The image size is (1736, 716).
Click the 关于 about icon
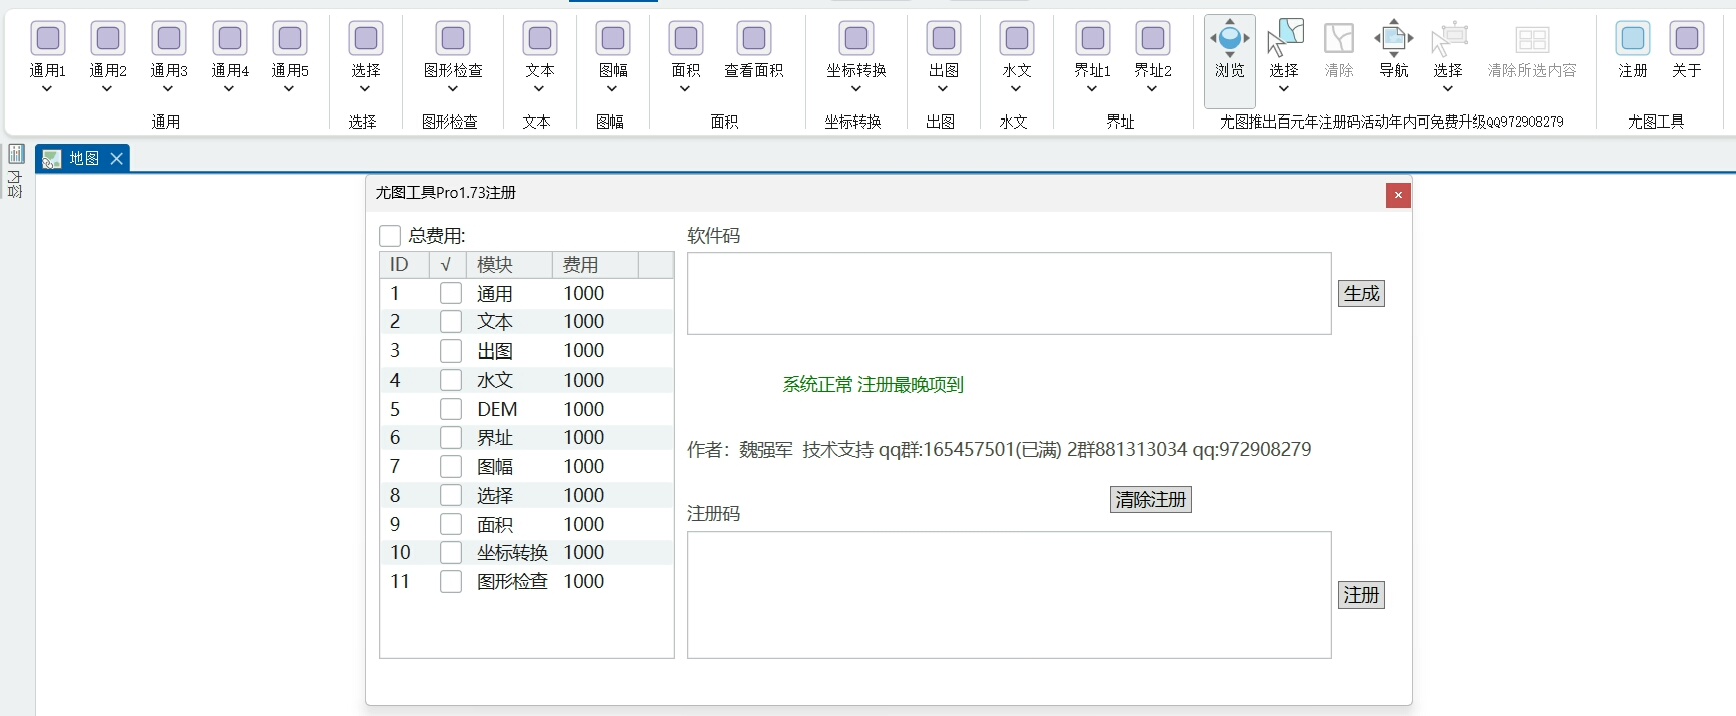tap(1686, 40)
